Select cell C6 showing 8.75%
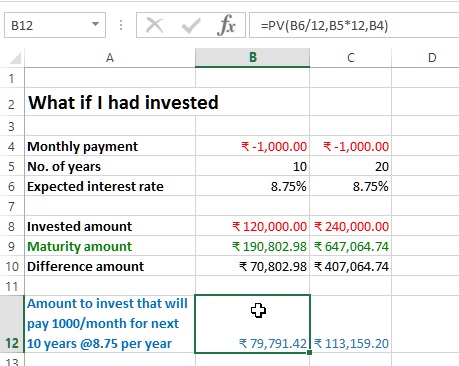Image resolution: width=459 pixels, height=366 pixels. click(351, 186)
